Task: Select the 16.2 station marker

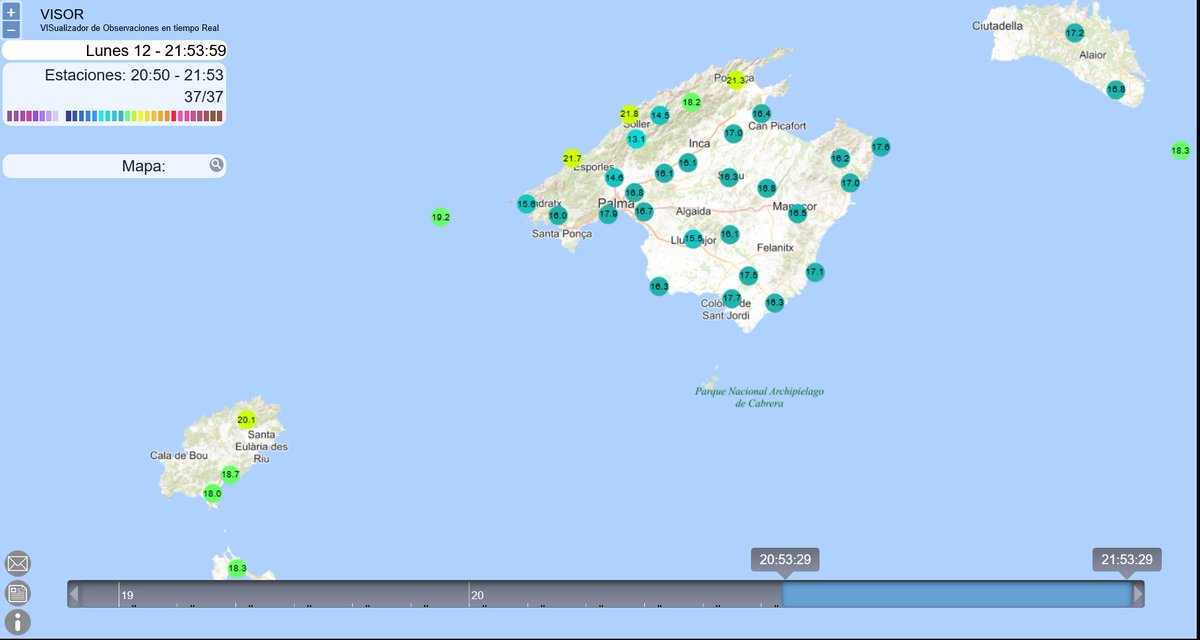Action: (841, 158)
